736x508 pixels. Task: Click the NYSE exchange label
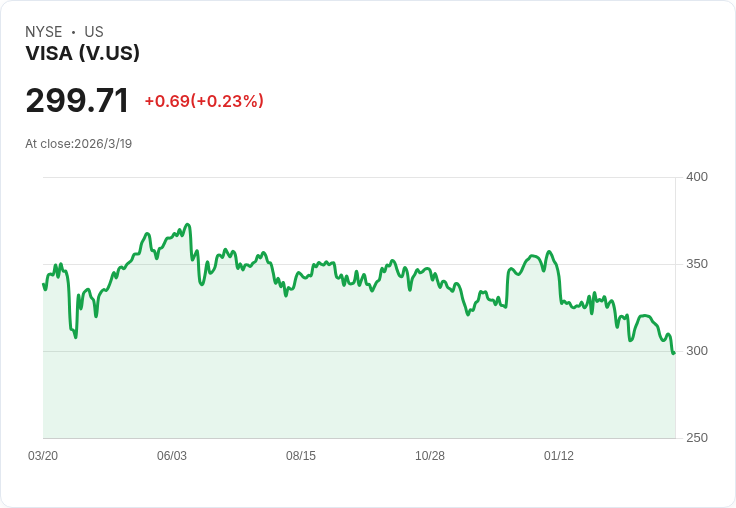pyautogui.click(x=44, y=32)
